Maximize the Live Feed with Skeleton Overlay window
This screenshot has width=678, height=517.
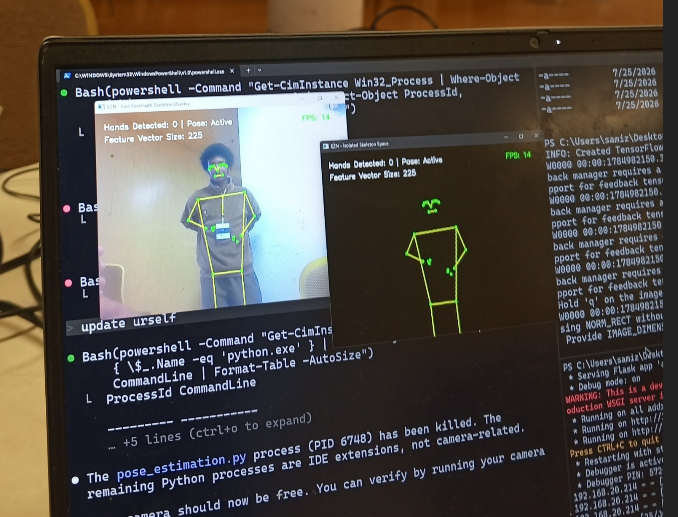tap(320, 98)
